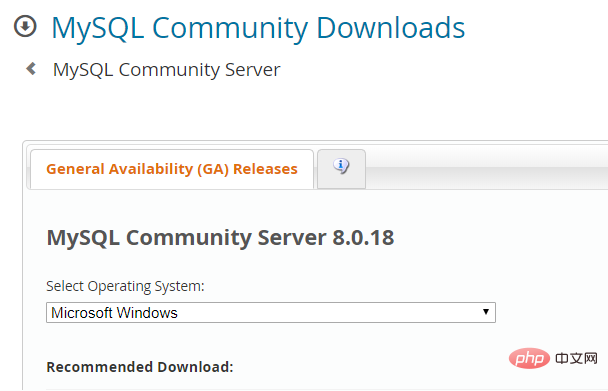The width and height of the screenshot is (608, 391).
Task: Open the Select Operating System dropdown
Action: [x=271, y=313]
